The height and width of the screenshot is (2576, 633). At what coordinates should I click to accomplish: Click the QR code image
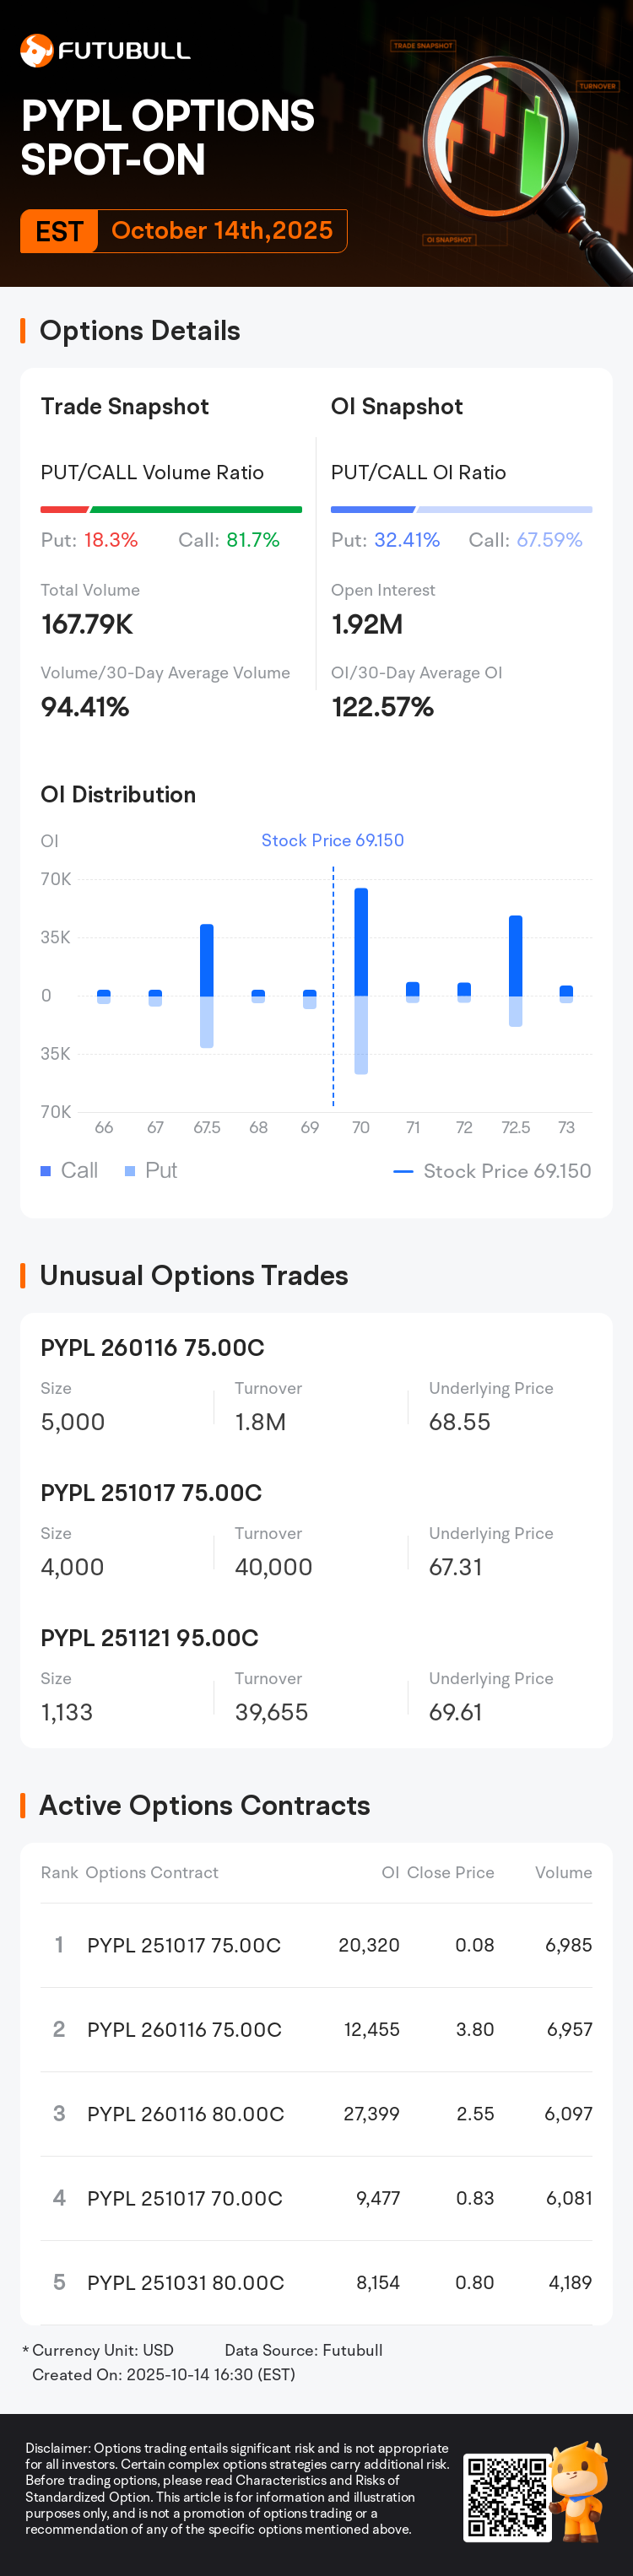point(507,2497)
